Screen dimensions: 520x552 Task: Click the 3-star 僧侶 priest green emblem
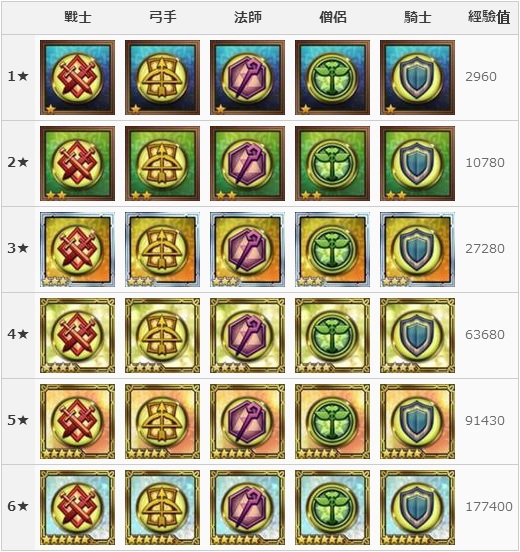tap(332, 250)
